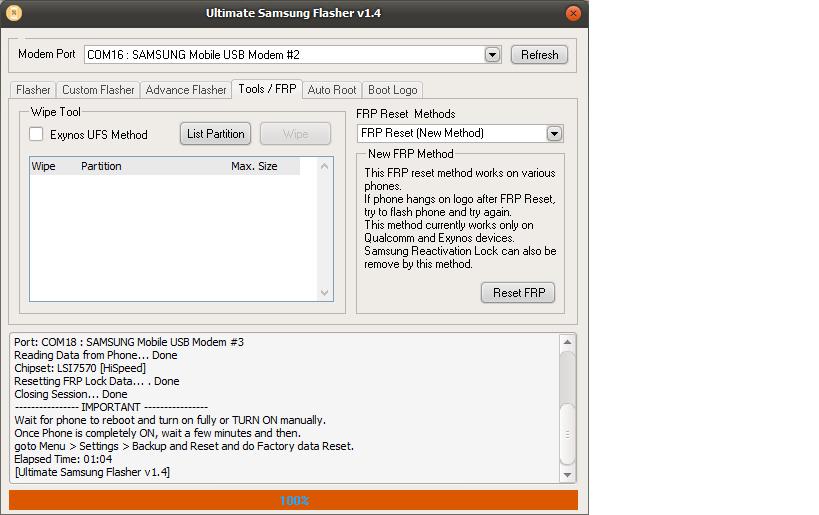Click the Wipe column header
Image resolution: width=819 pixels, height=515 pixels.
(43, 166)
